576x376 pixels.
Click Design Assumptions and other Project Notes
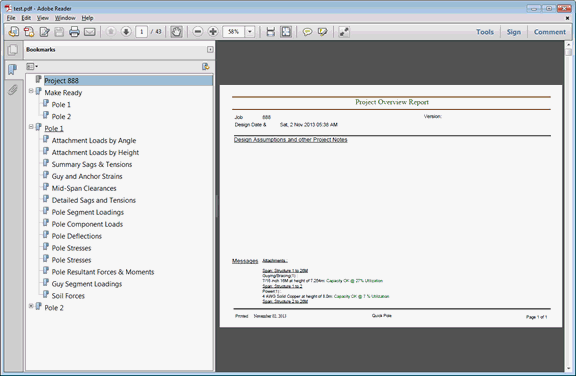tap(291, 140)
